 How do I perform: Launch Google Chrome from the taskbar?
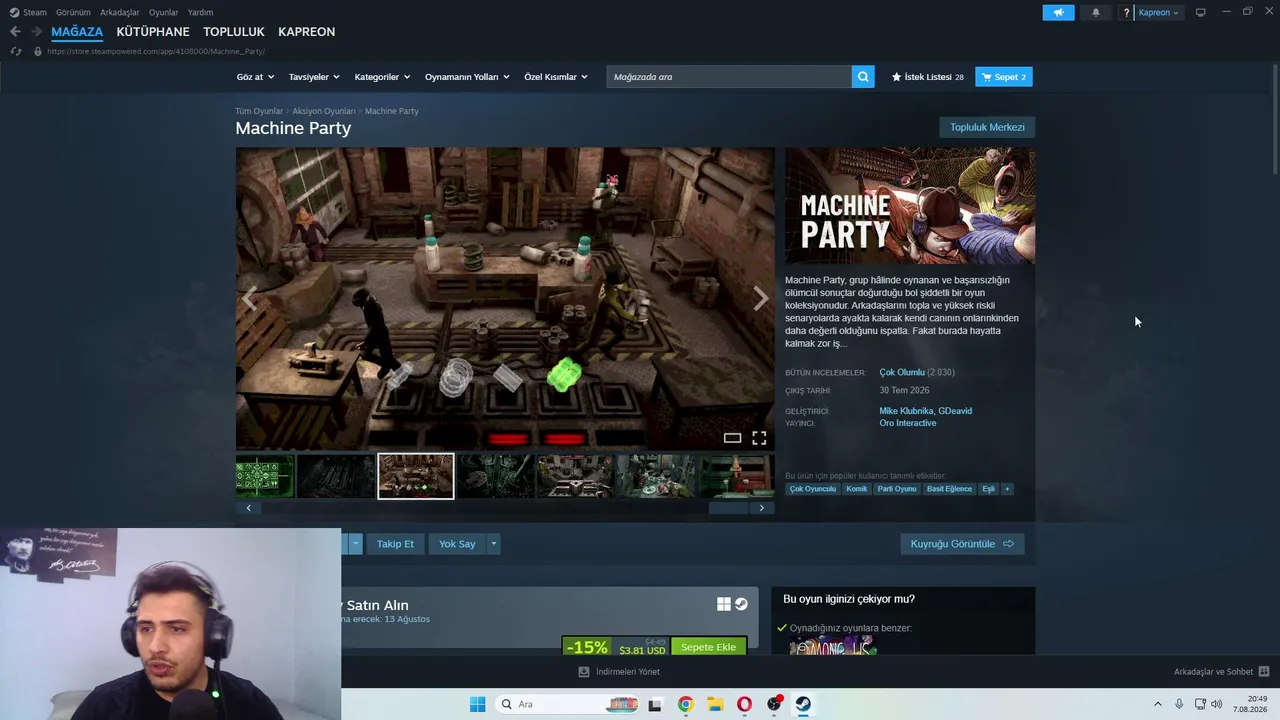[x=685, y=704]
